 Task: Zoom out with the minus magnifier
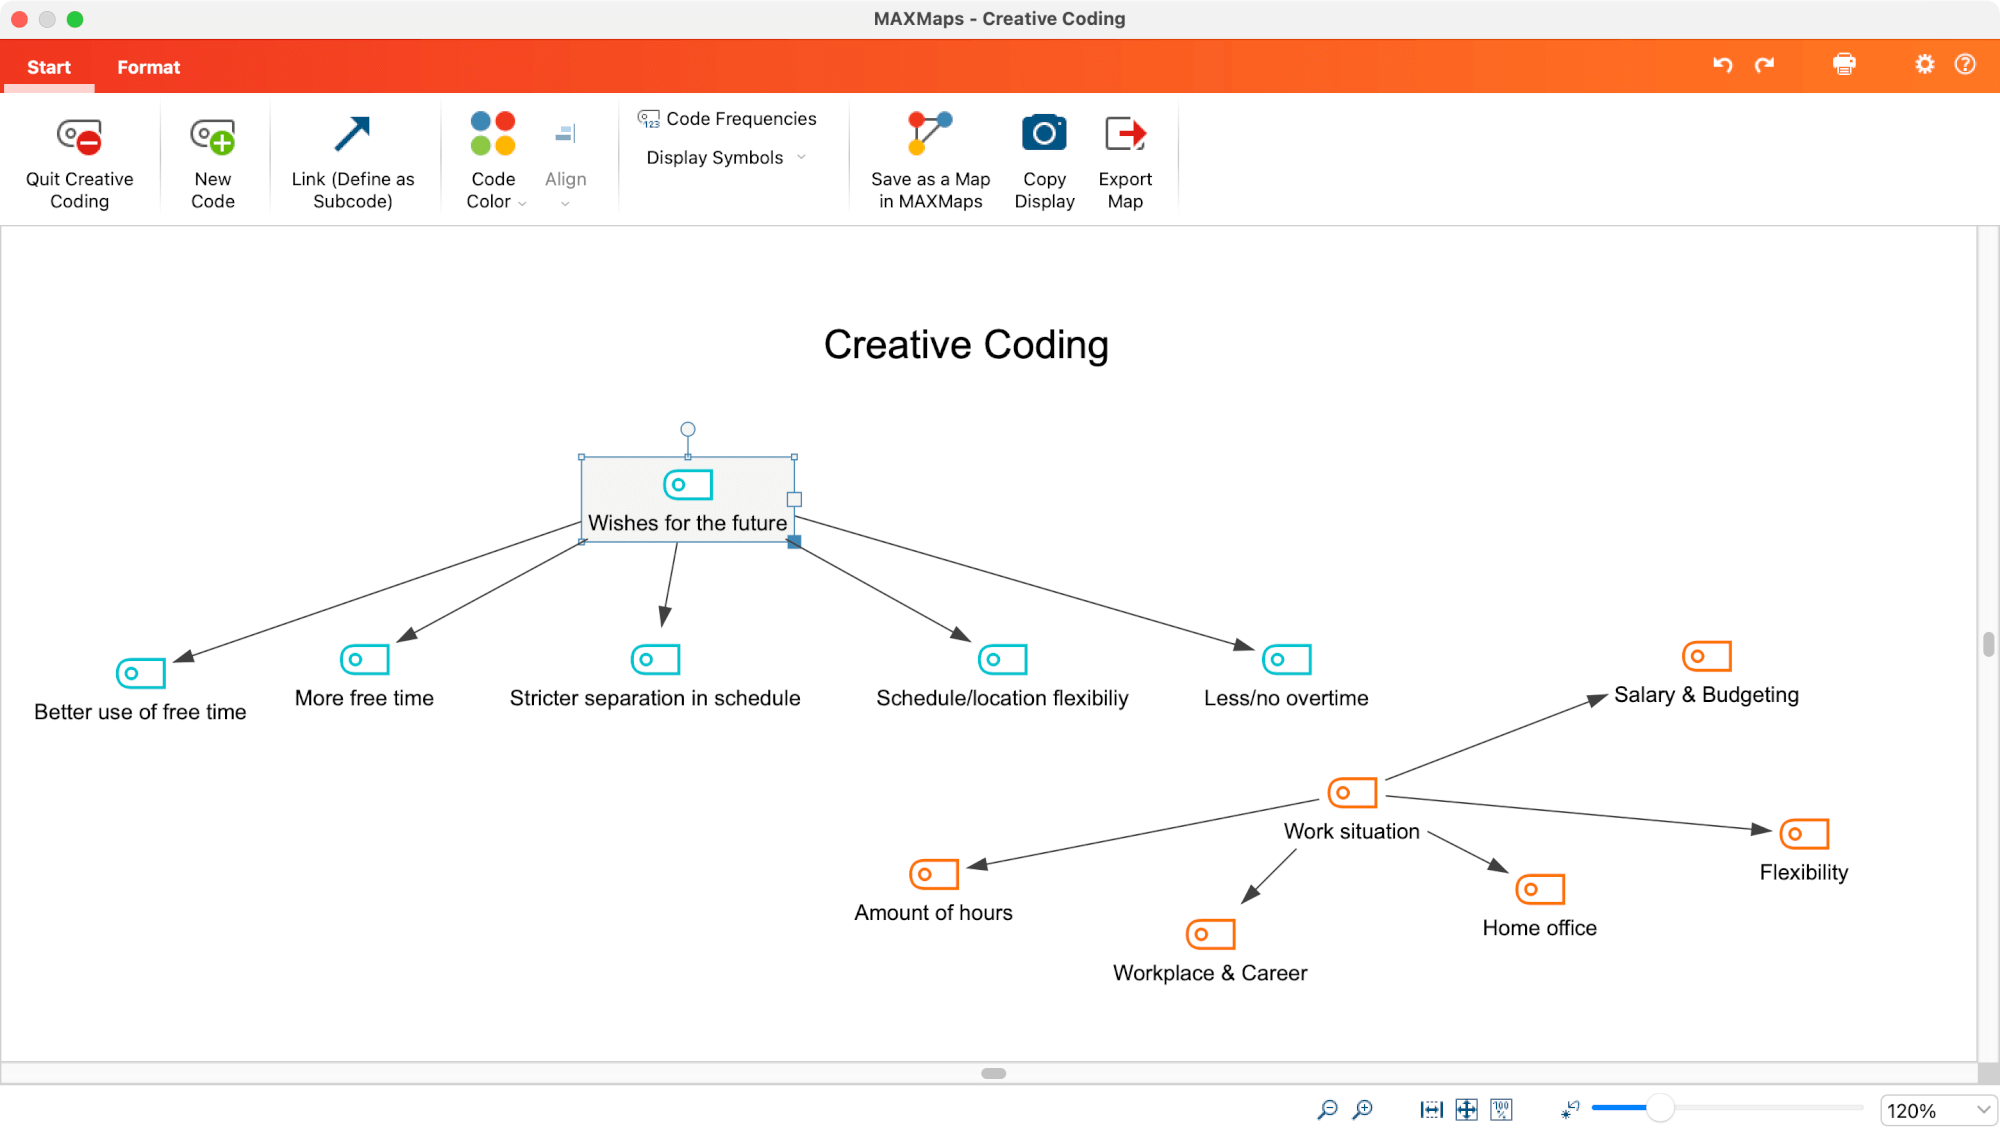tap(1327, 1109)
